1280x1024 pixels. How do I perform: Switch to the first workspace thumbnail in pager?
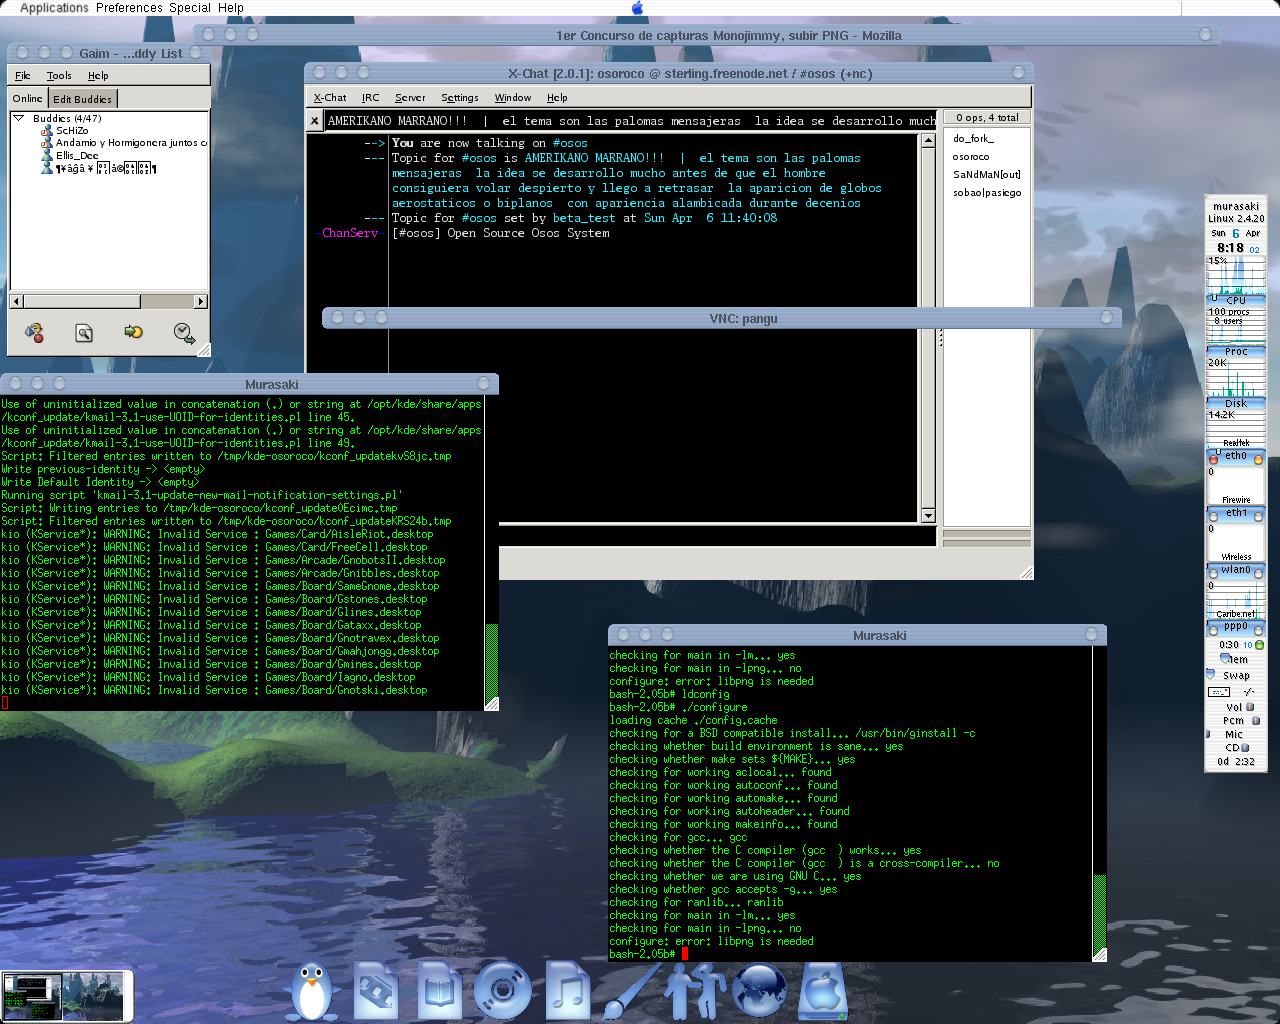pos(32,997)
